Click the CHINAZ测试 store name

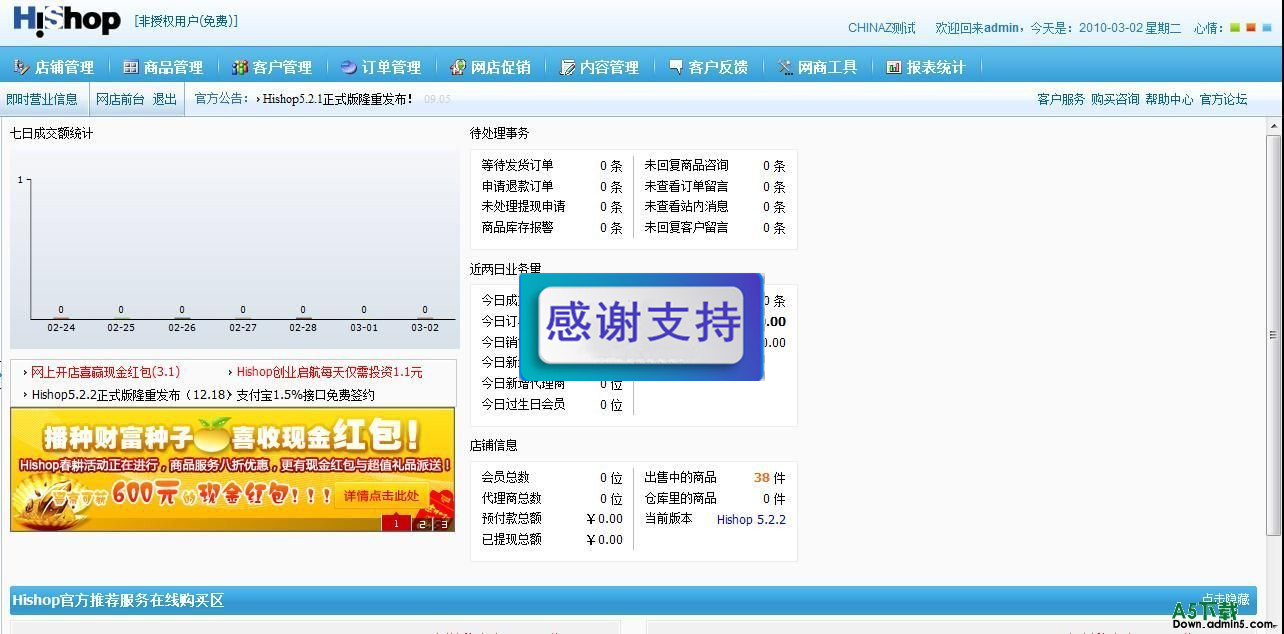[x=881, y=28]
